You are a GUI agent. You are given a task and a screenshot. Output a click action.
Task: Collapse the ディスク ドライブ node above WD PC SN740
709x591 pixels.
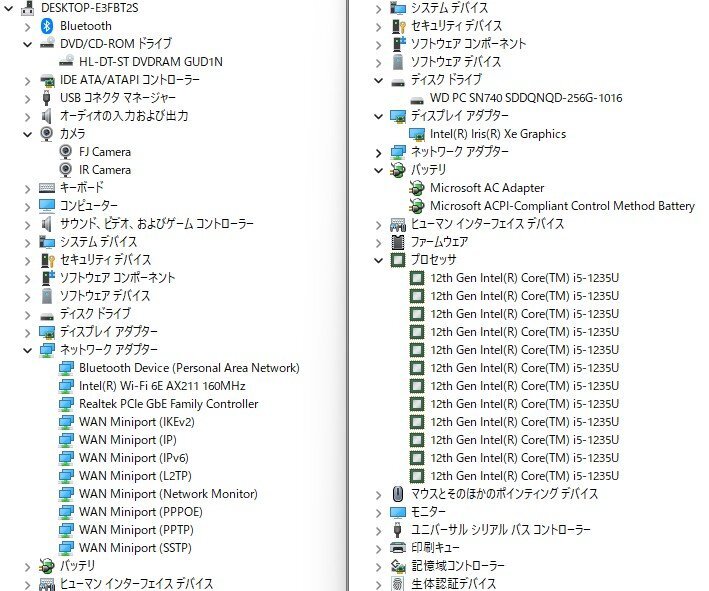(378, 80)
